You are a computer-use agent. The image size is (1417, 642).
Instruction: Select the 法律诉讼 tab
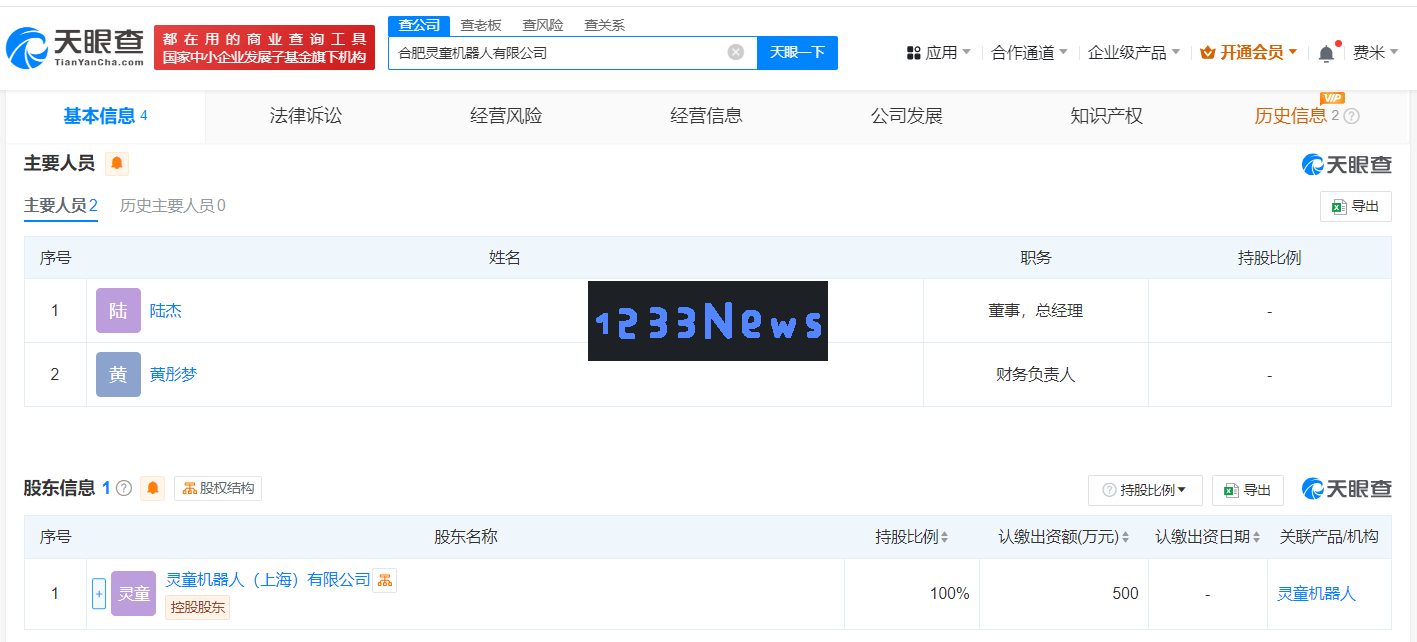click(x=306, y=116)
